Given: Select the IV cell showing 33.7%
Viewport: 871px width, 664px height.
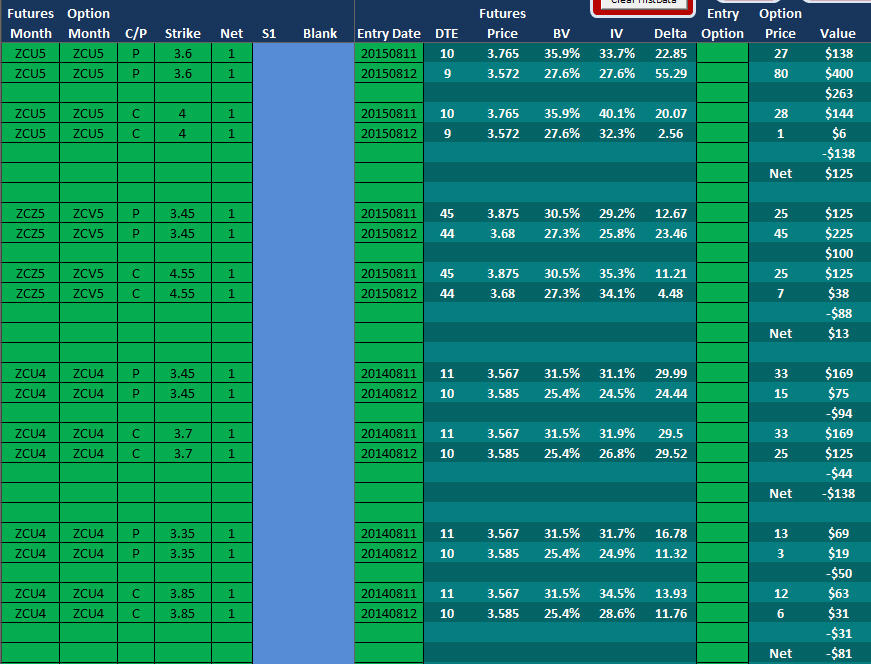Looking at the screenshot, I should coord(617,53).
